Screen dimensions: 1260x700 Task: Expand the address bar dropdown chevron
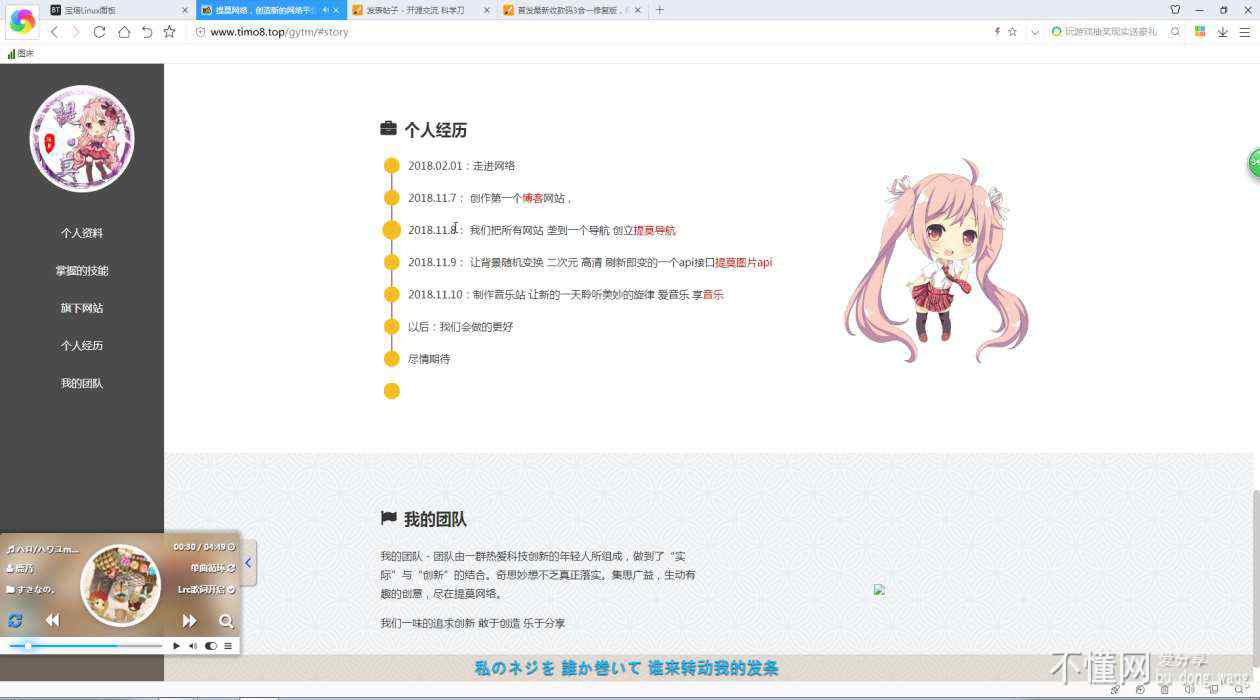[x=1034, y=32]
